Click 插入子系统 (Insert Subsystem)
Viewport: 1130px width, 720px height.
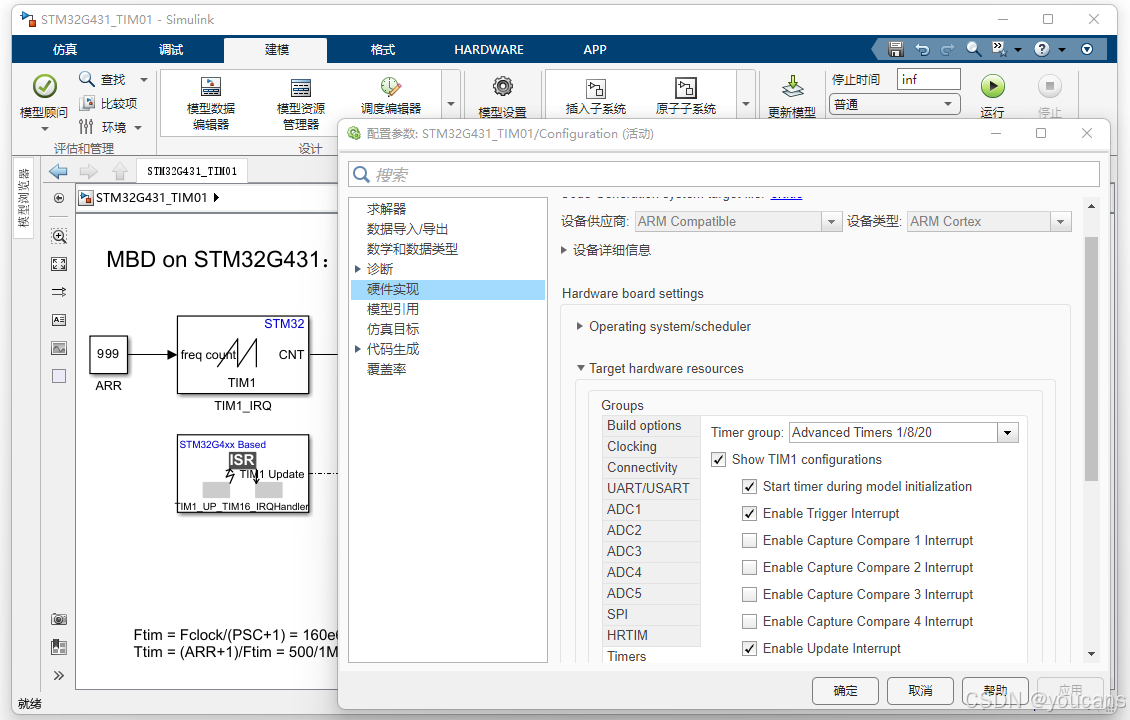click(x=595, y=96)
